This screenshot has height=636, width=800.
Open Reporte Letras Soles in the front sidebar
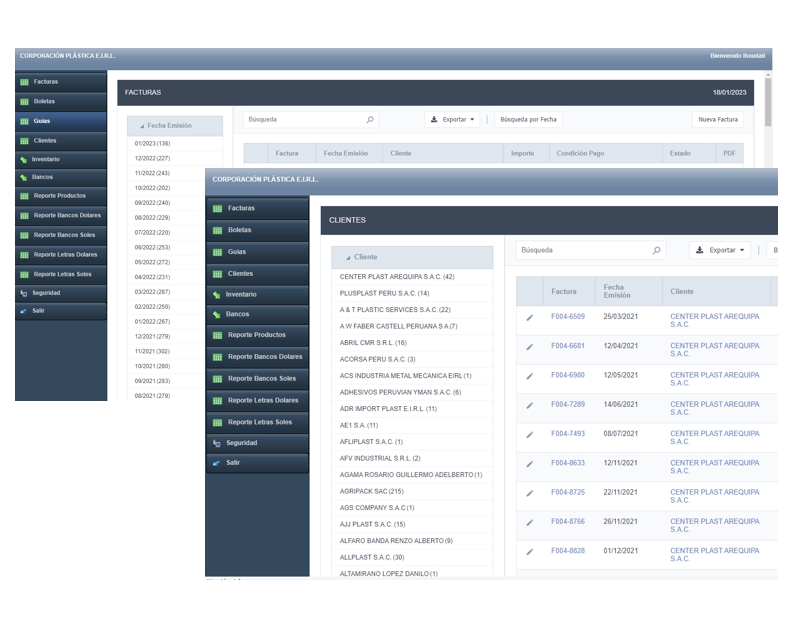point(260,422)
